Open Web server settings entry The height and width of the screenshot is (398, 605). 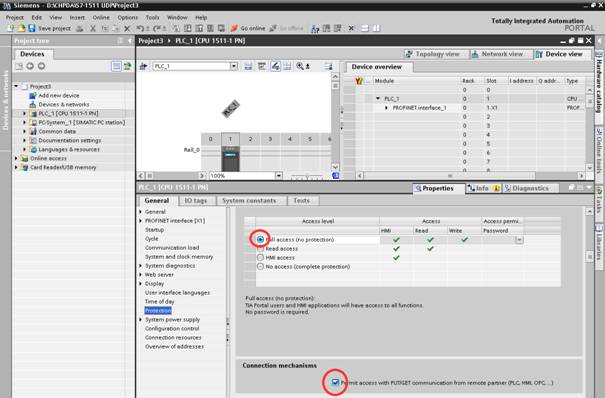pos(159,275)
